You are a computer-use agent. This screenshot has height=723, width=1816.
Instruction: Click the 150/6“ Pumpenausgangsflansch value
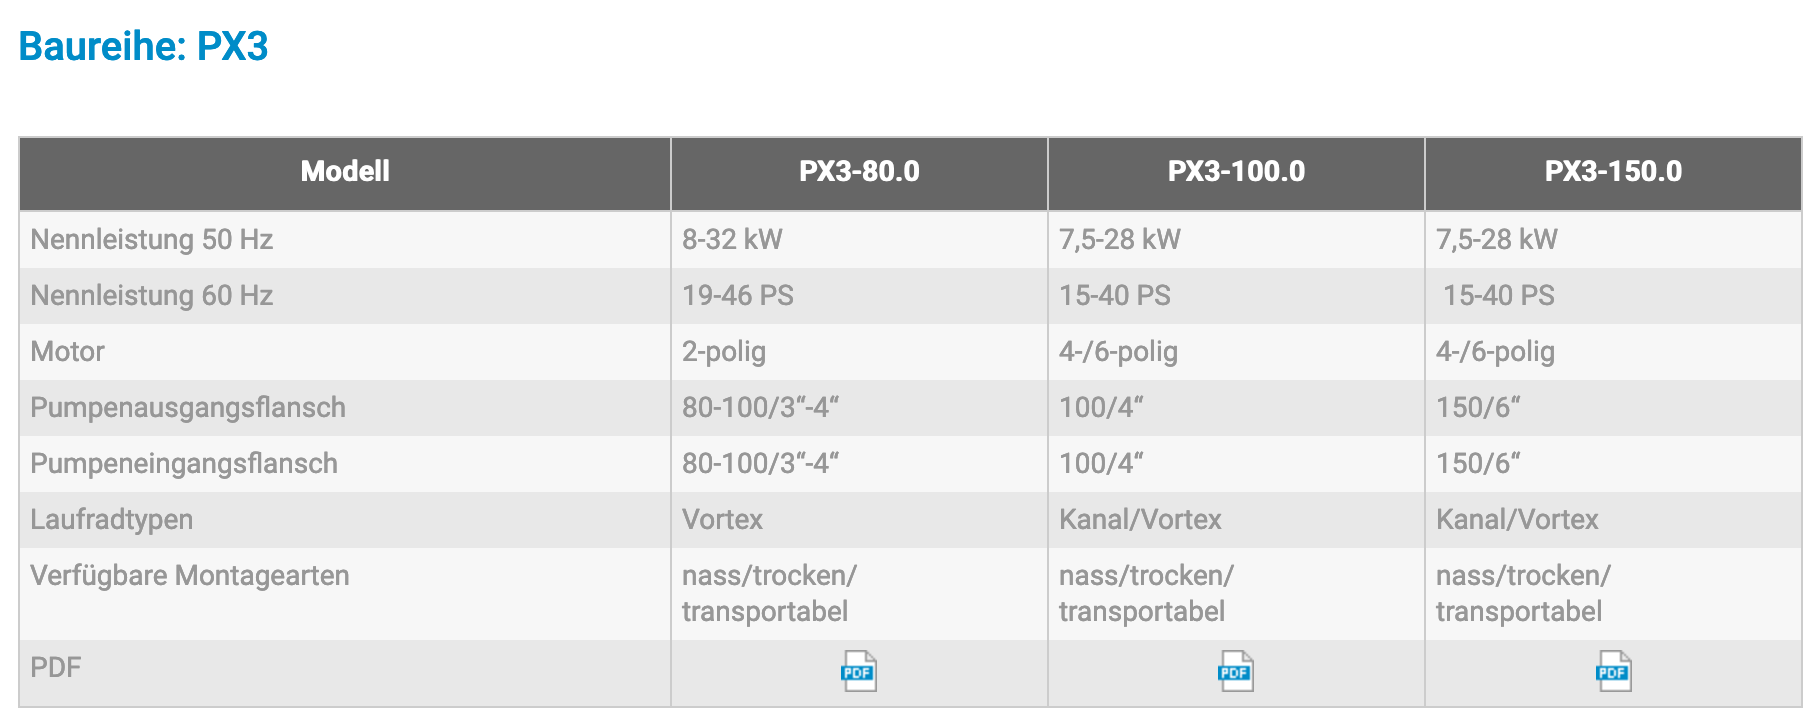(1478, 408)
